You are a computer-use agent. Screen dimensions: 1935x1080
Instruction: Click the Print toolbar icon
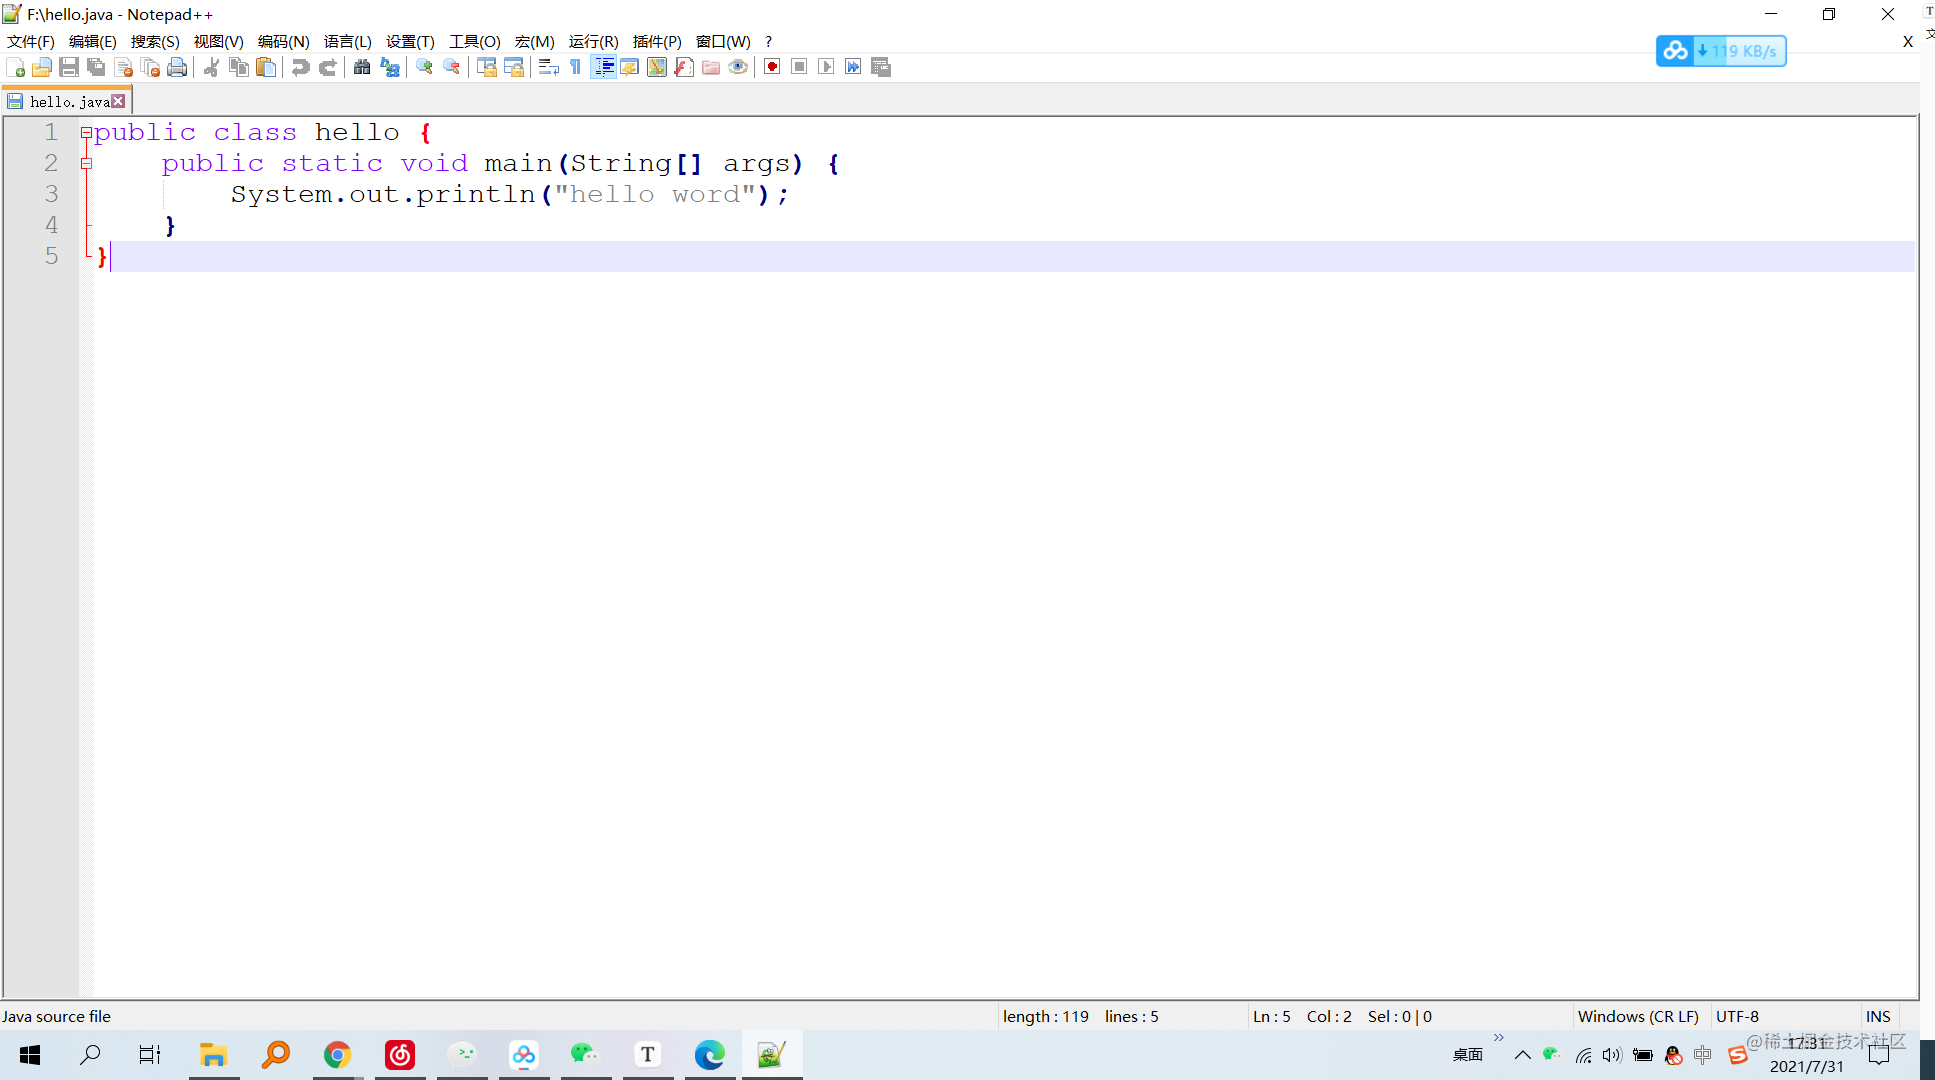coord(177,67)
